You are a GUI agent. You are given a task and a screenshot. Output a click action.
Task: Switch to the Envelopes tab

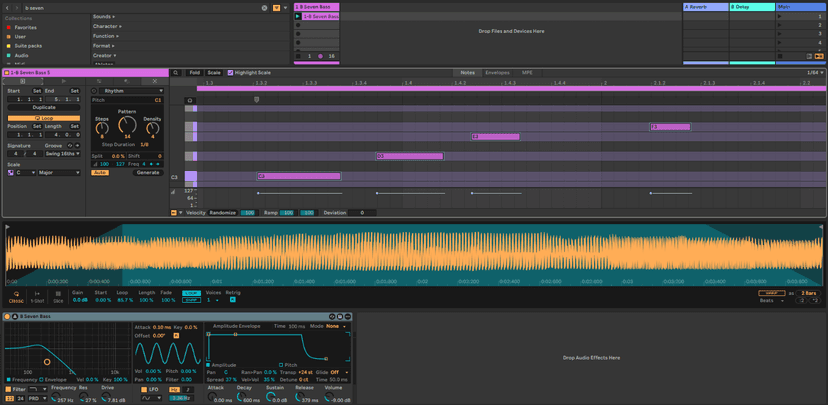pos(497,73)
